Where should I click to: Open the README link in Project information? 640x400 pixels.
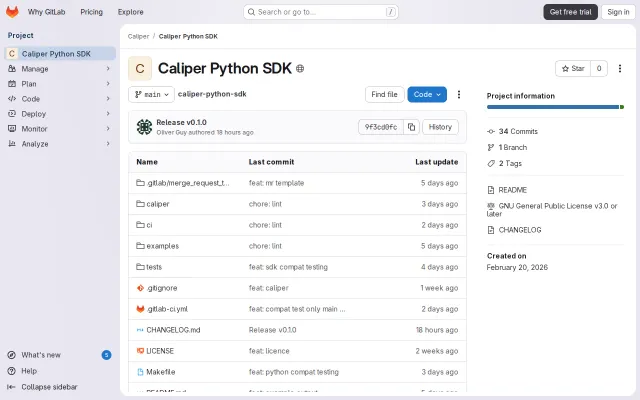click(512, 190)
